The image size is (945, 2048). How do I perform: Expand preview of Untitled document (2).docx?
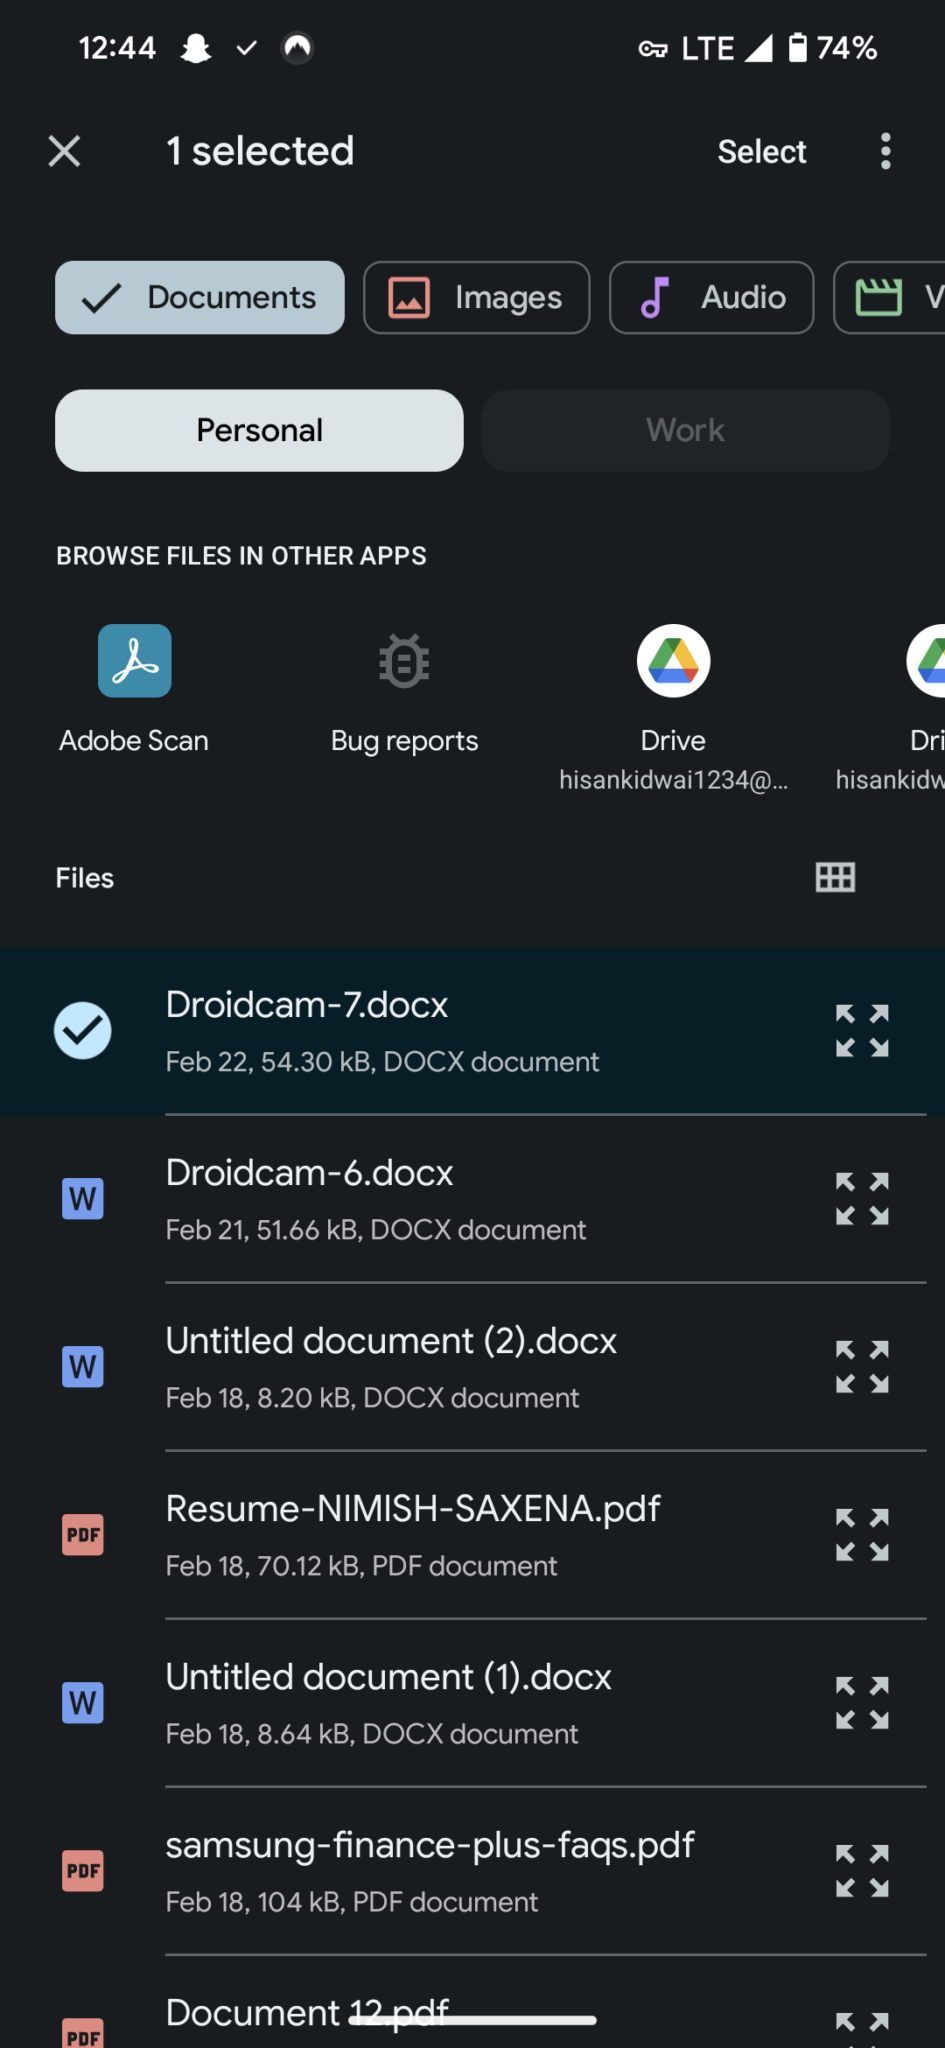[x=862, y=1366]
